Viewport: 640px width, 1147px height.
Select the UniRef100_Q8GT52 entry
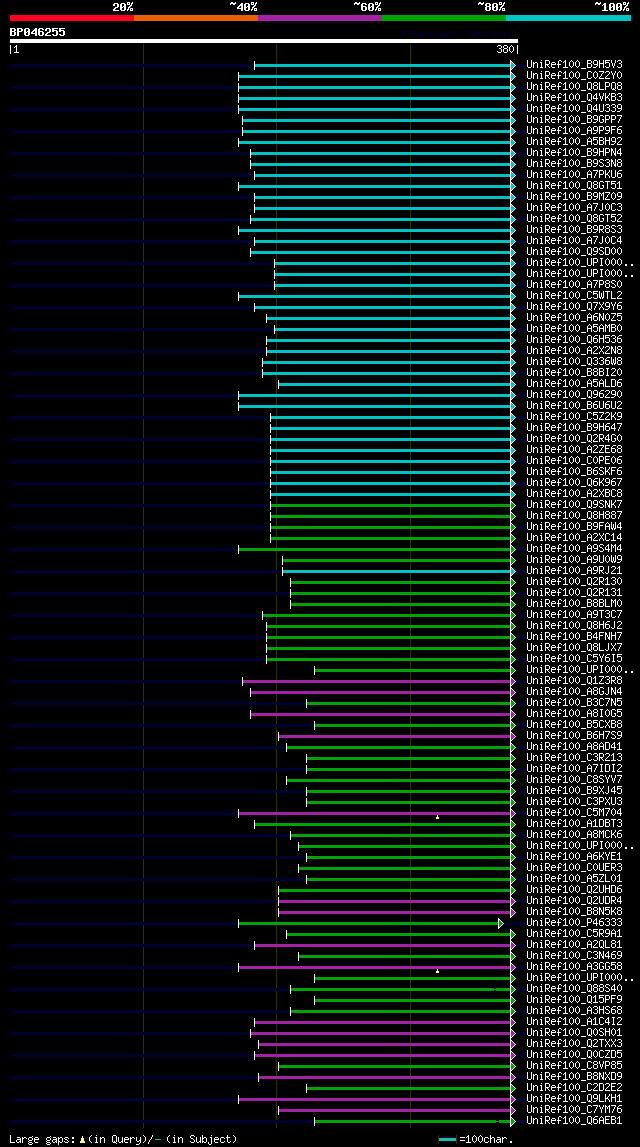(574, 218)
